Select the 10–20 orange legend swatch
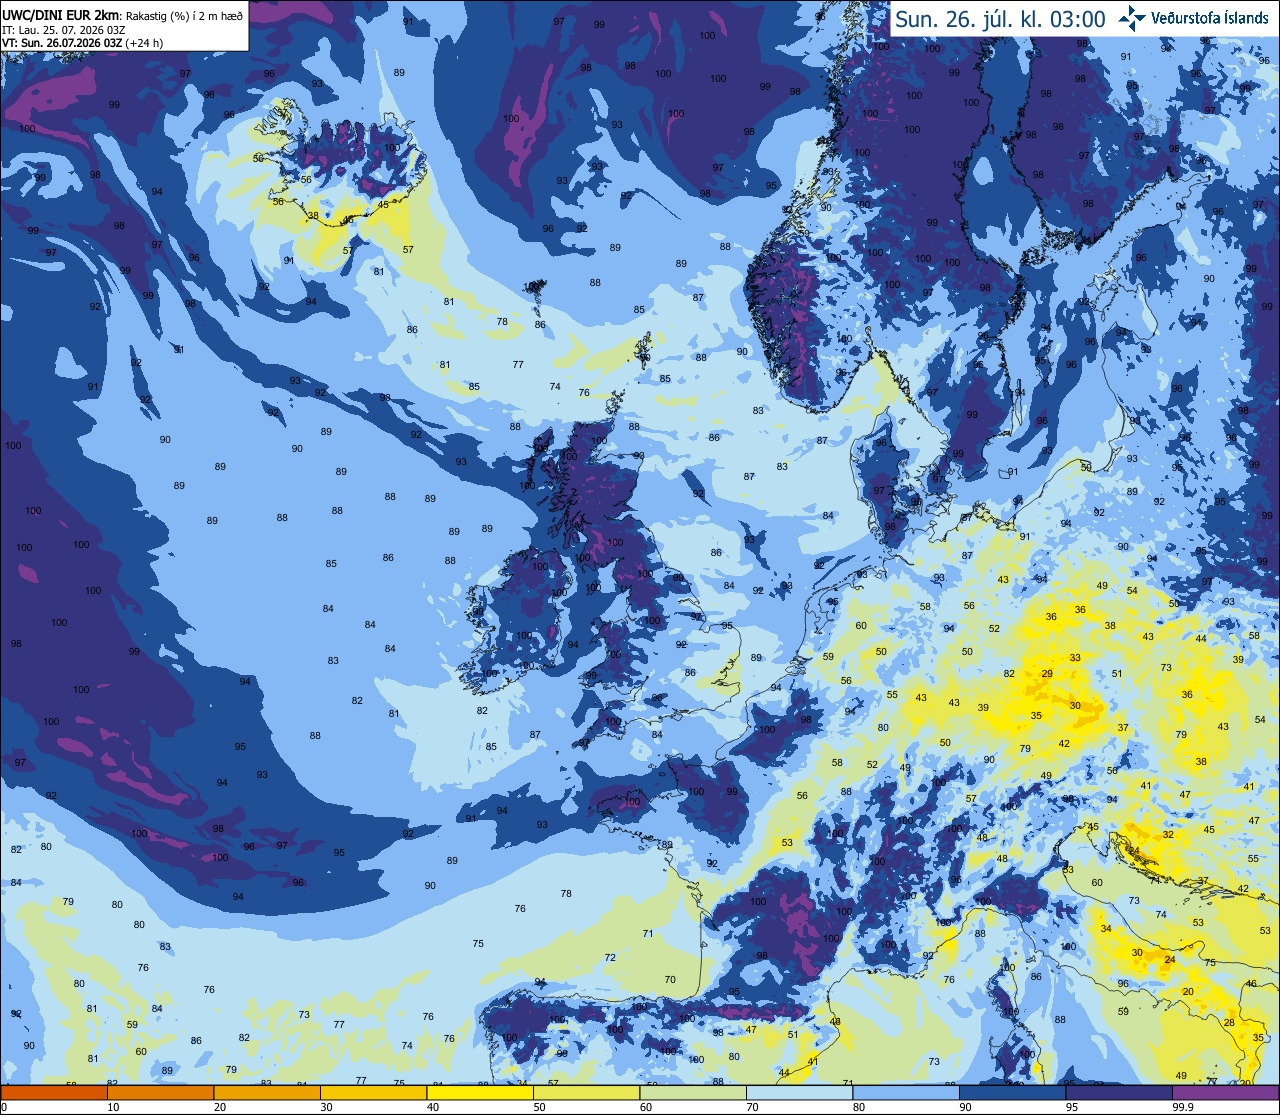Screen dimensions: 1280x1115 click(161, 1093)
